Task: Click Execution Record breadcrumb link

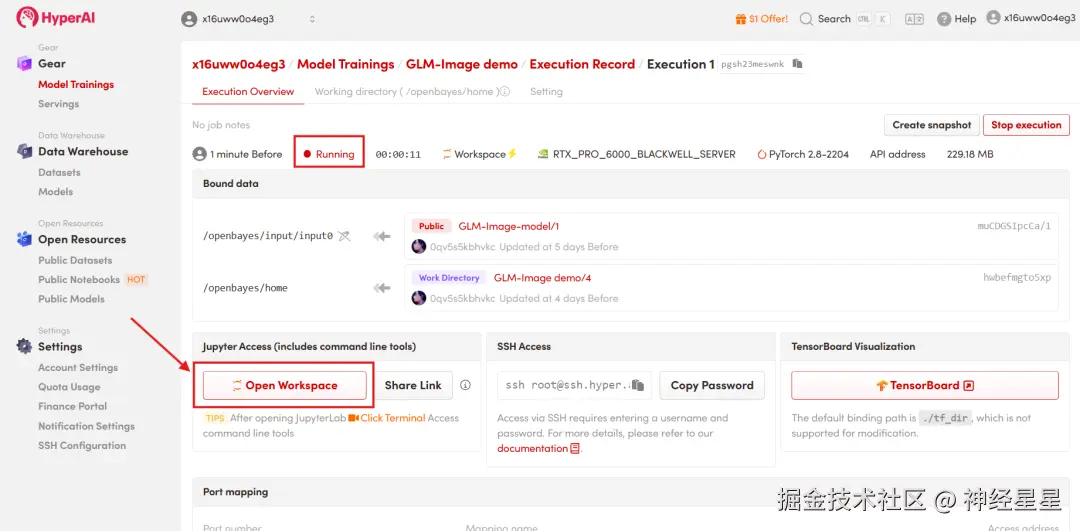Action: pyautogui.click(x=582, y=64)
